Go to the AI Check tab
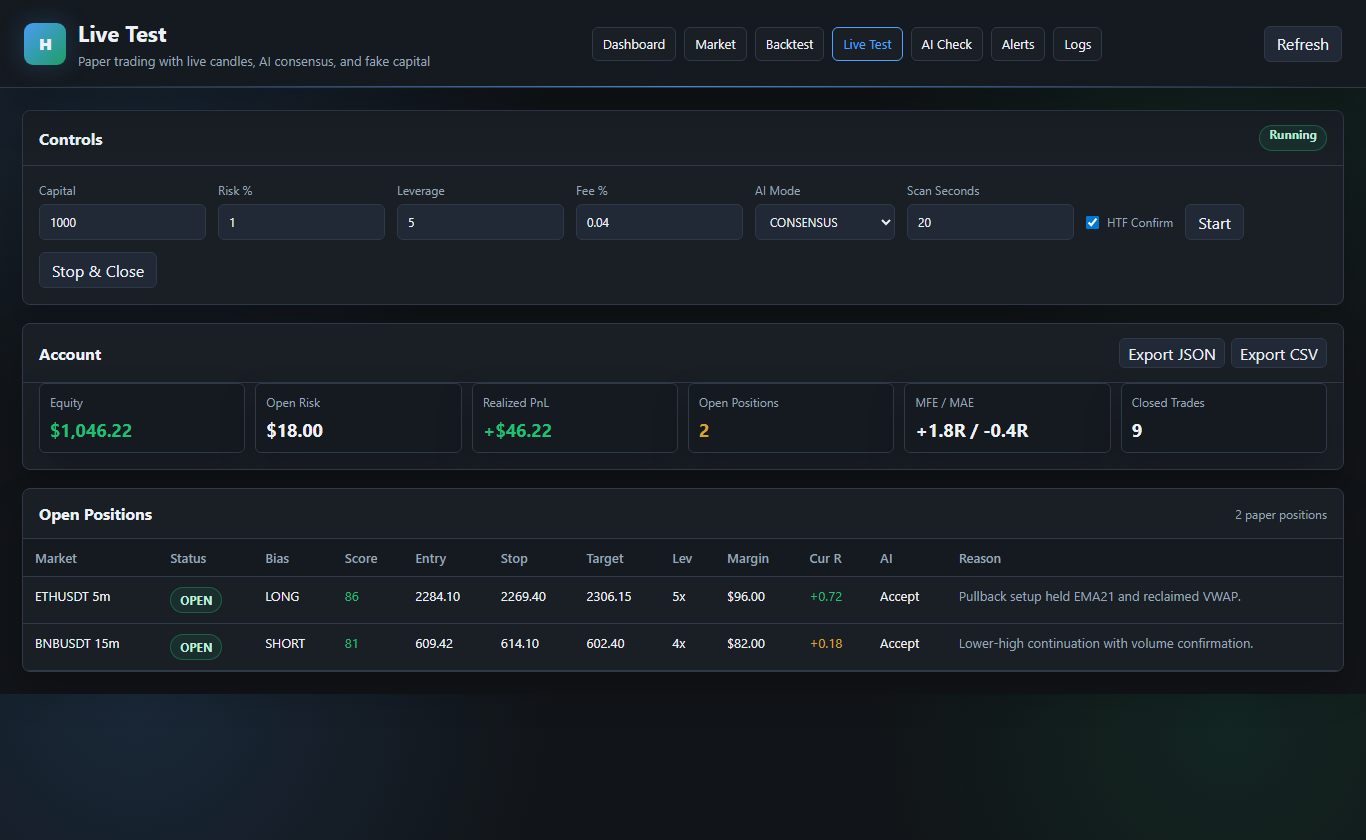1366x840 pixels. click(947, 44)
